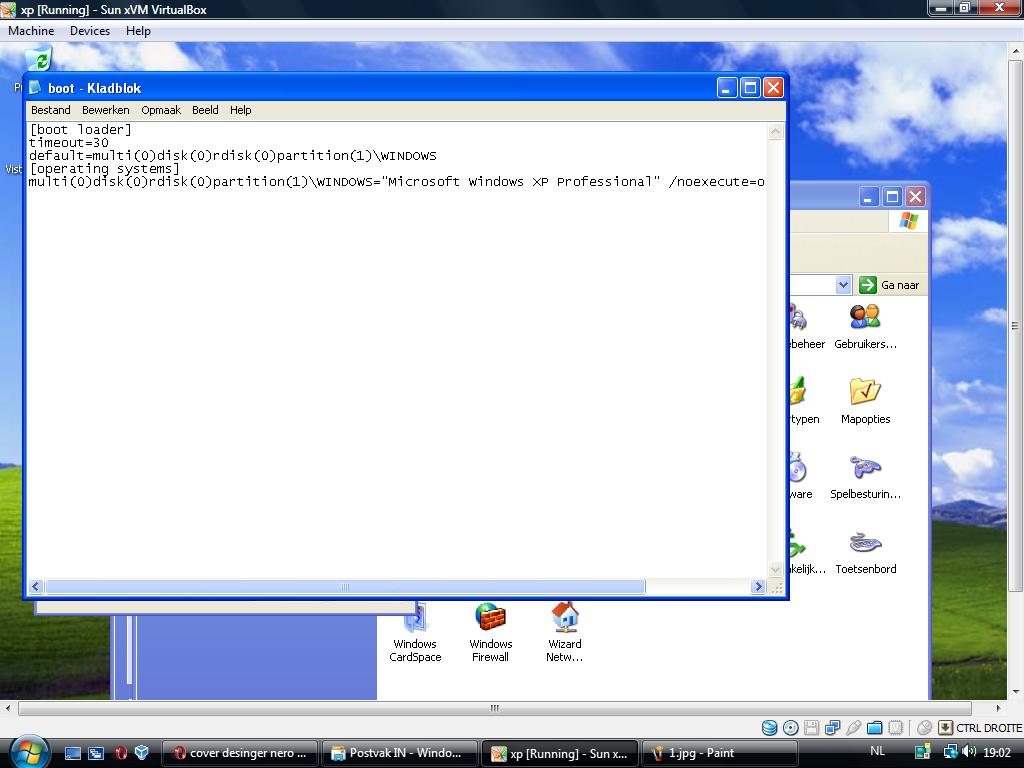
Task: Open the Recycle Bin on the XP desktop
Action: coord(39,59)
